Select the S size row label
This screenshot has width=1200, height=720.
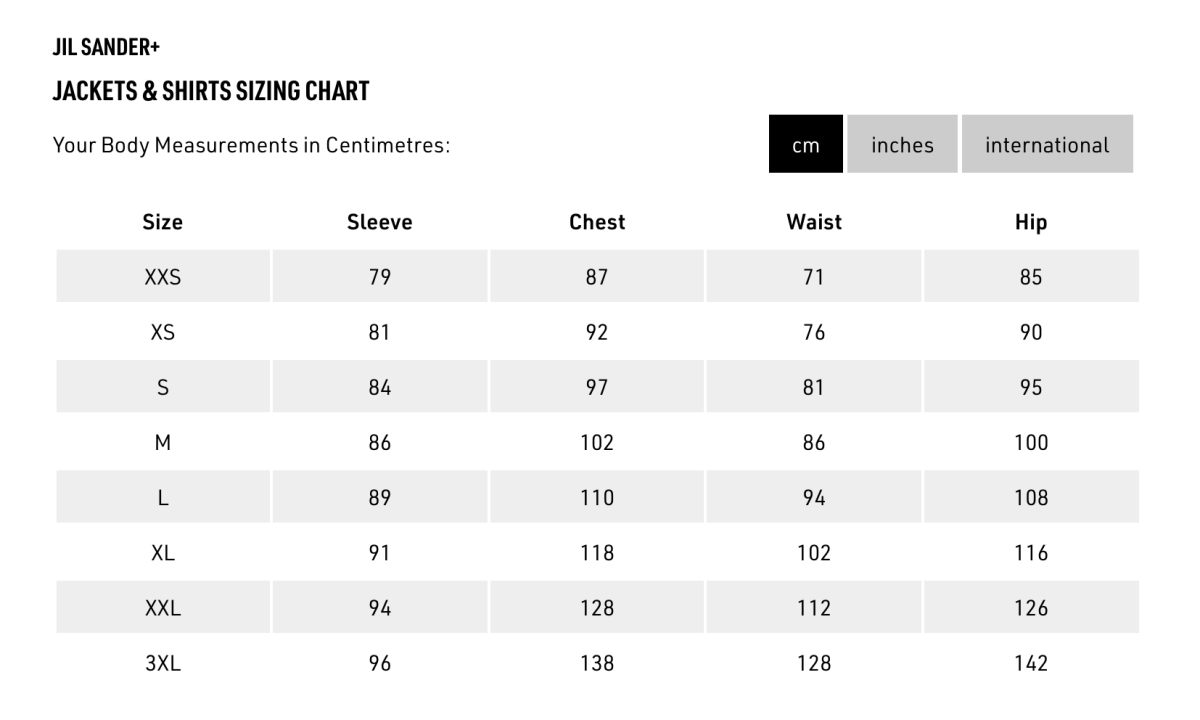click(x=163, y=387)
